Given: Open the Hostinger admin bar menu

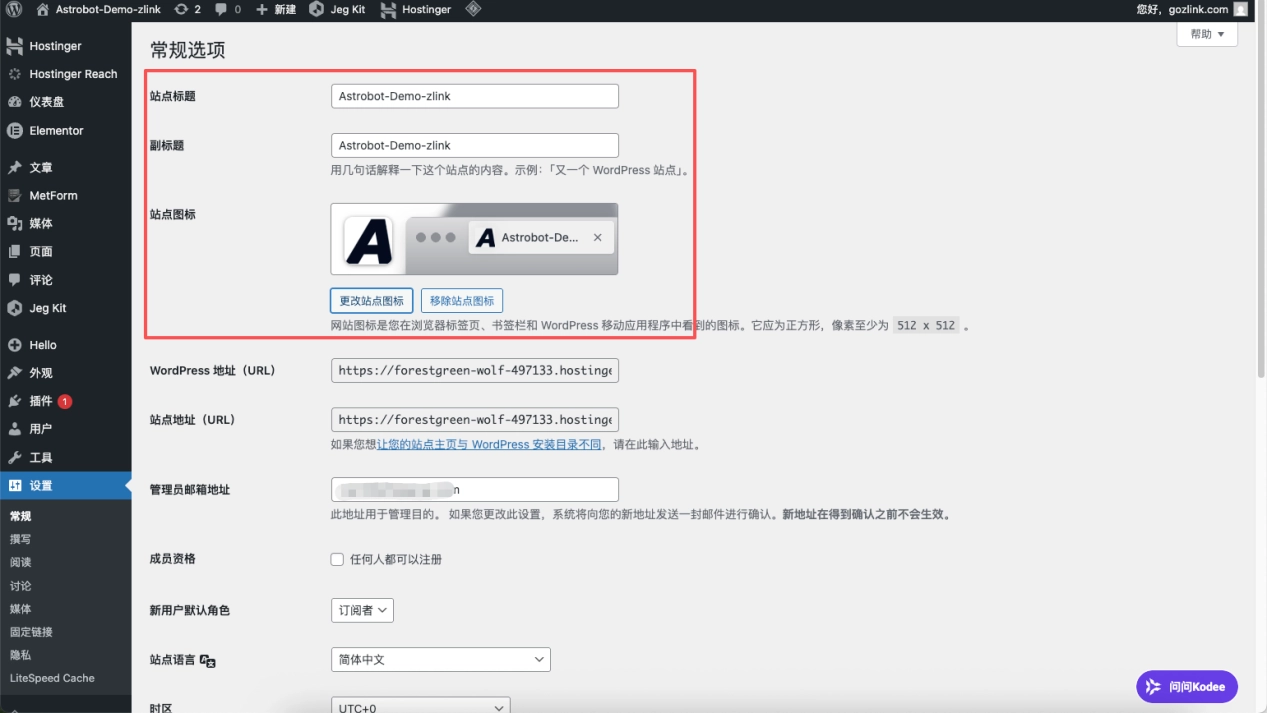Looking at the screenshot, I should coord(418,9).
